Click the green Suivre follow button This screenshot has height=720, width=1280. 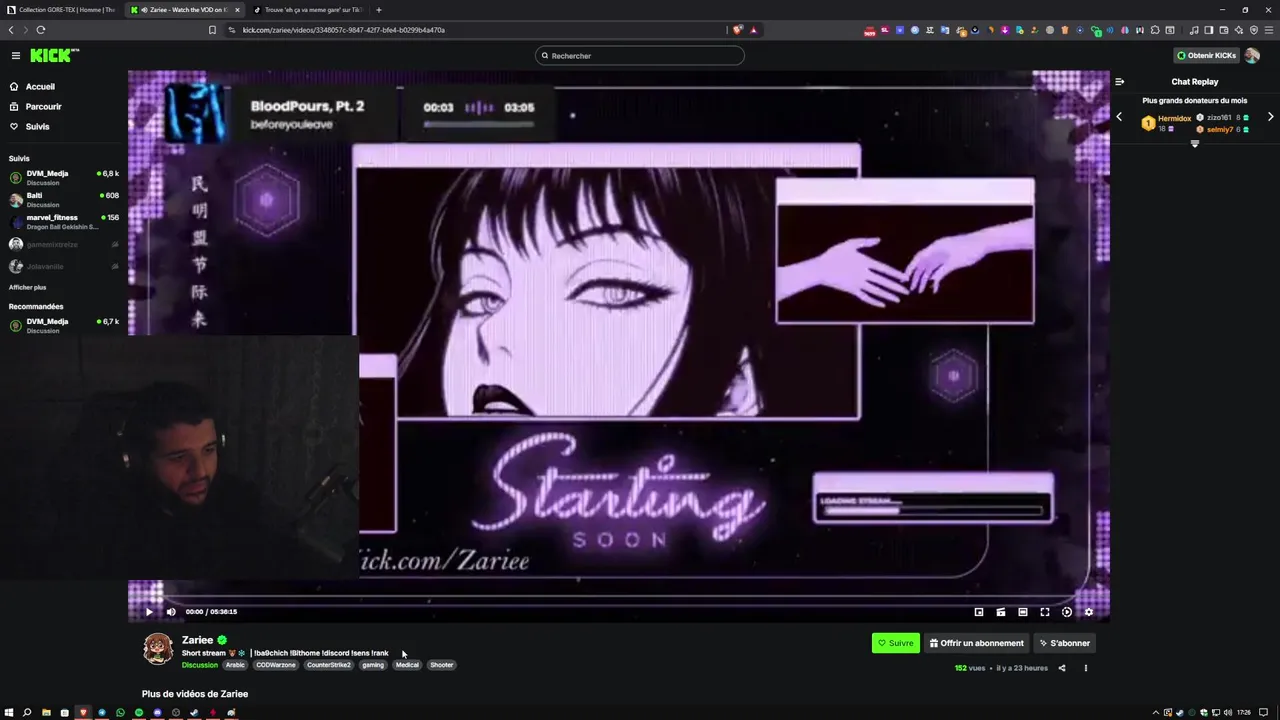click(x=895, y=643)
